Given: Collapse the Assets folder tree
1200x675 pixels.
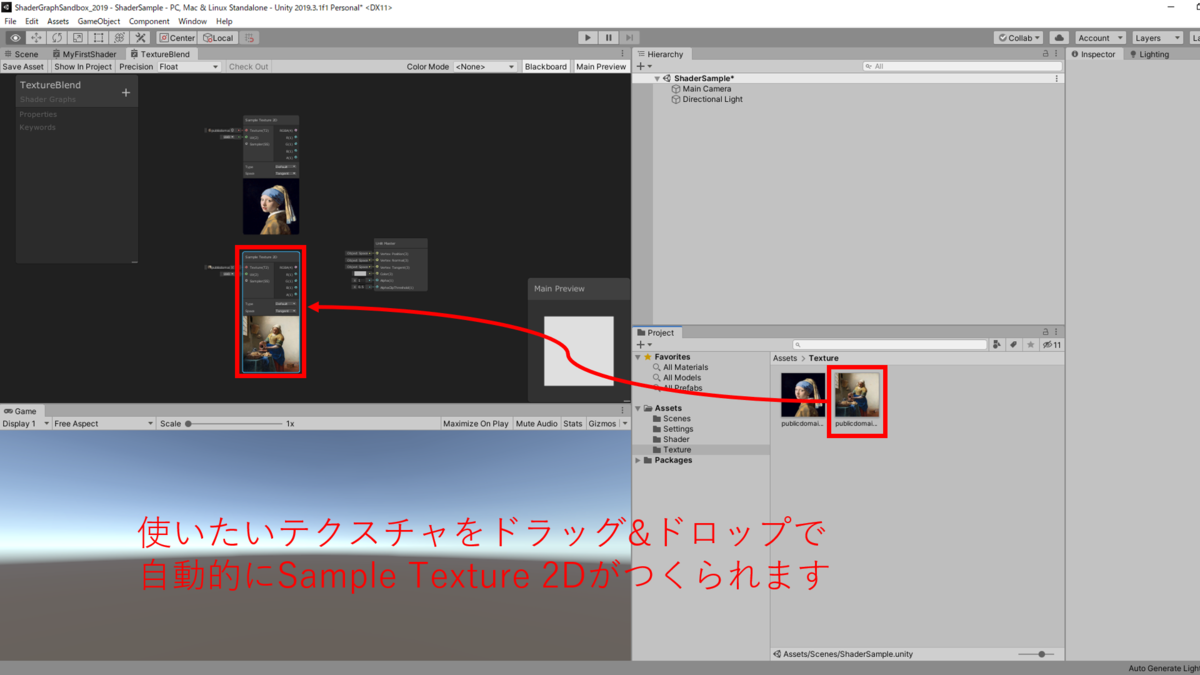Looking at the screenshot, I should 637,408.
